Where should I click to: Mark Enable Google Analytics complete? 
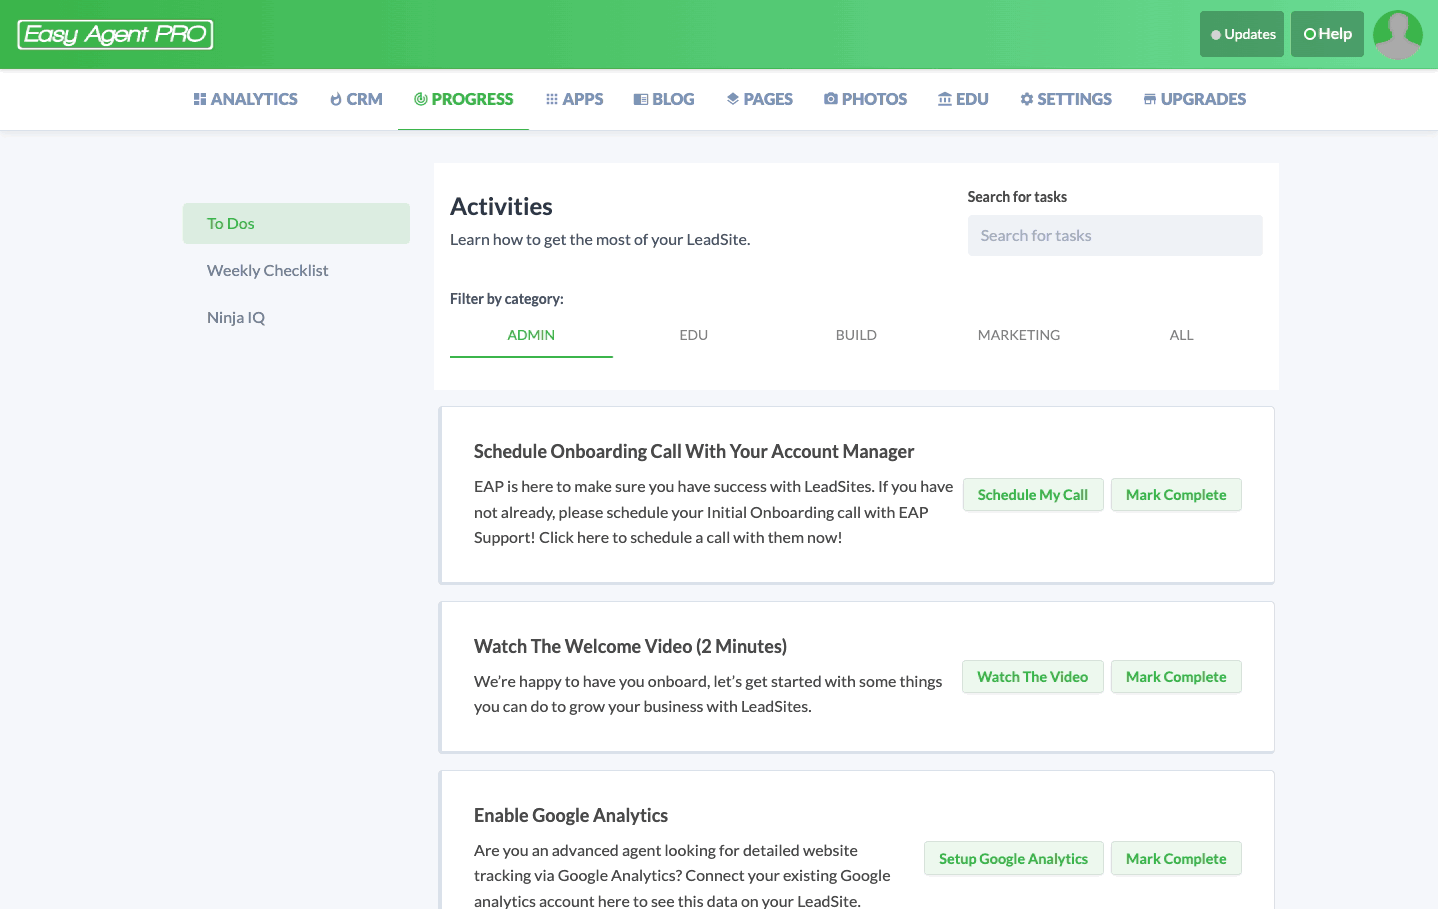click(x=1176, y=859)
